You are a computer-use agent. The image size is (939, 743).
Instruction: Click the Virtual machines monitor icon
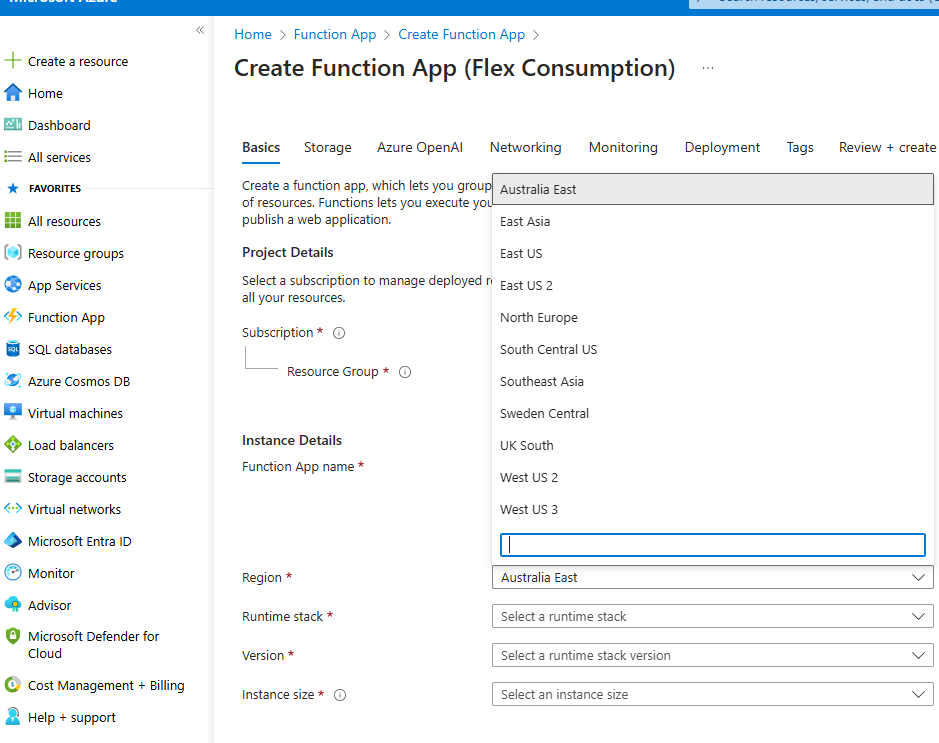coord(13,412)
